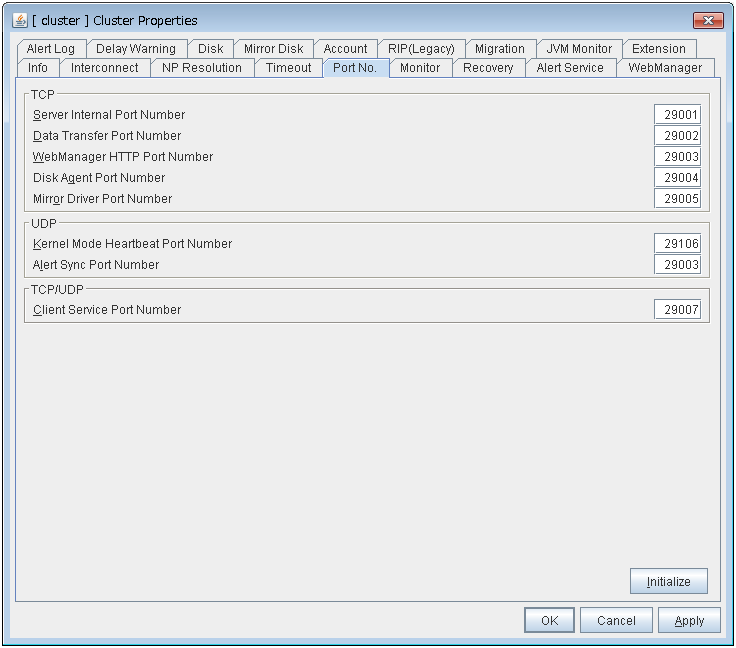Click the UDP group heading
The image size is (736, 648).
pos(44,223)
